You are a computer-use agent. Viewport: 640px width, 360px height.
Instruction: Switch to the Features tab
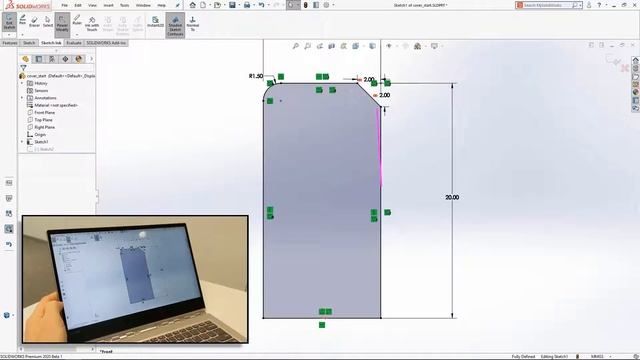tap(10, 43)
